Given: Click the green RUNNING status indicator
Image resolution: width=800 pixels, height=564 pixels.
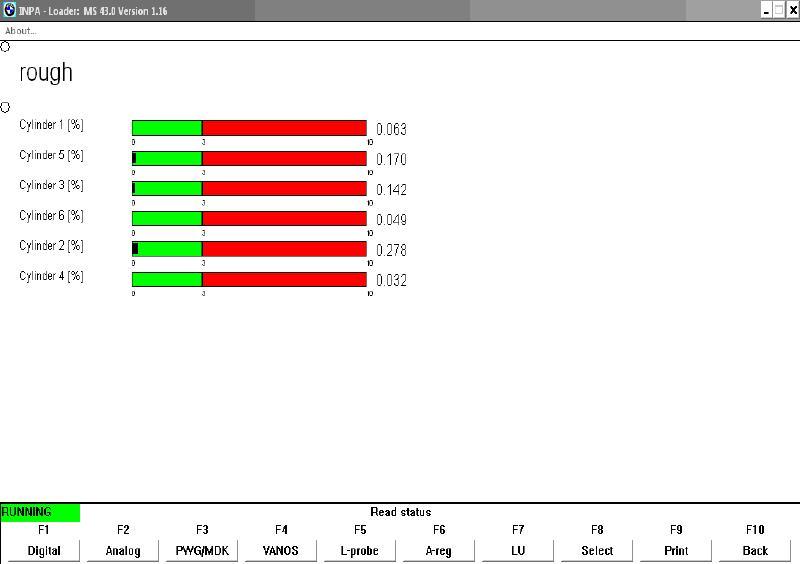Looking at the screenshot, I should [x=40, y=512].
